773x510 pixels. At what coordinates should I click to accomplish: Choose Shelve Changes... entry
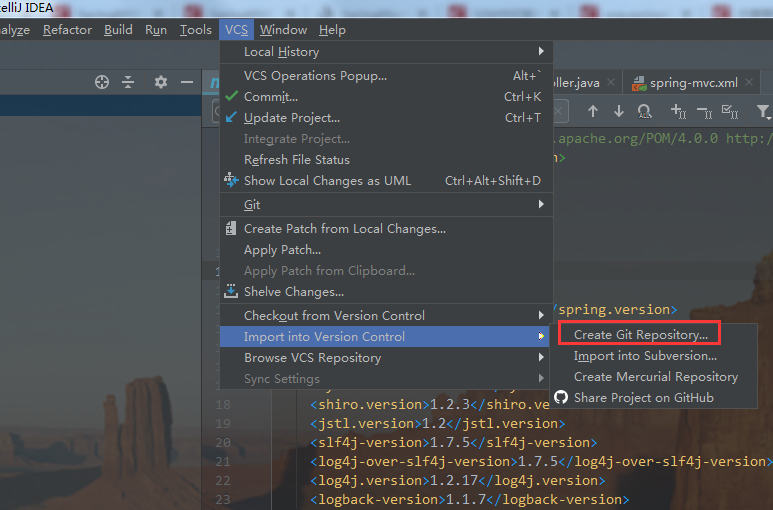pos(386,292)
